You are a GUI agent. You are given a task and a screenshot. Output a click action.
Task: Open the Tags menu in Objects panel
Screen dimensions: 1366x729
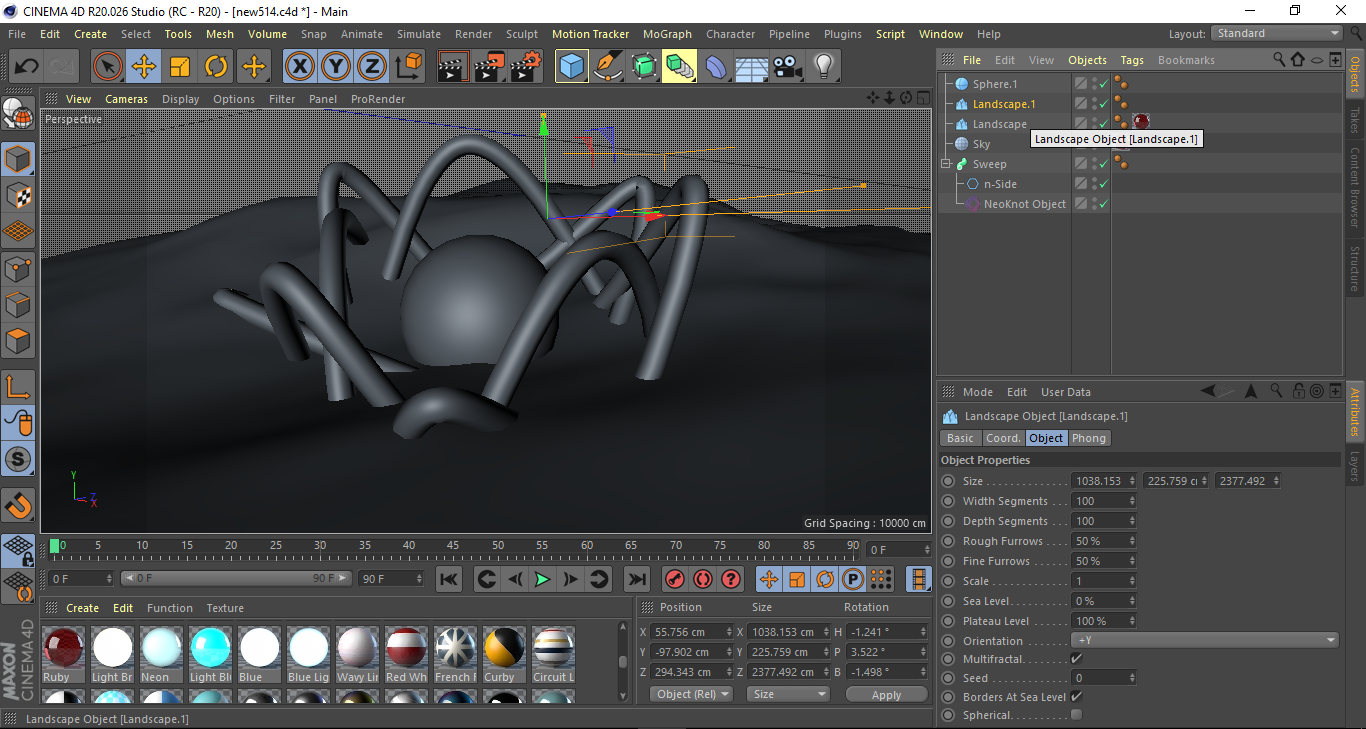click(1132, 60)
